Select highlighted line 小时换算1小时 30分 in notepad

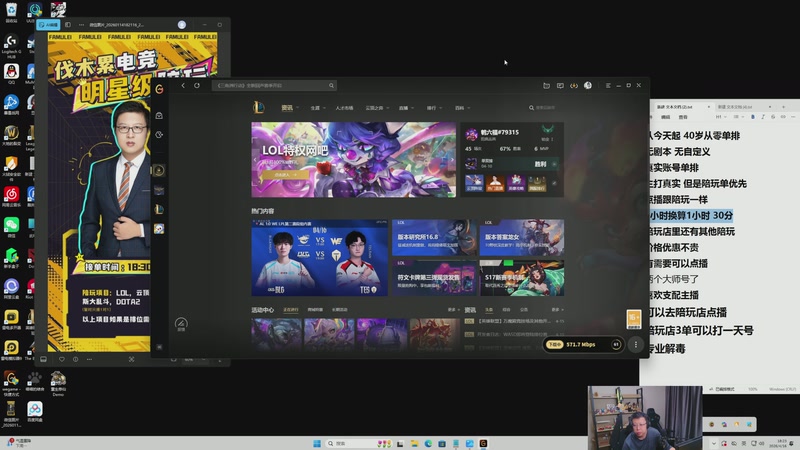click(x=691, y=215)
